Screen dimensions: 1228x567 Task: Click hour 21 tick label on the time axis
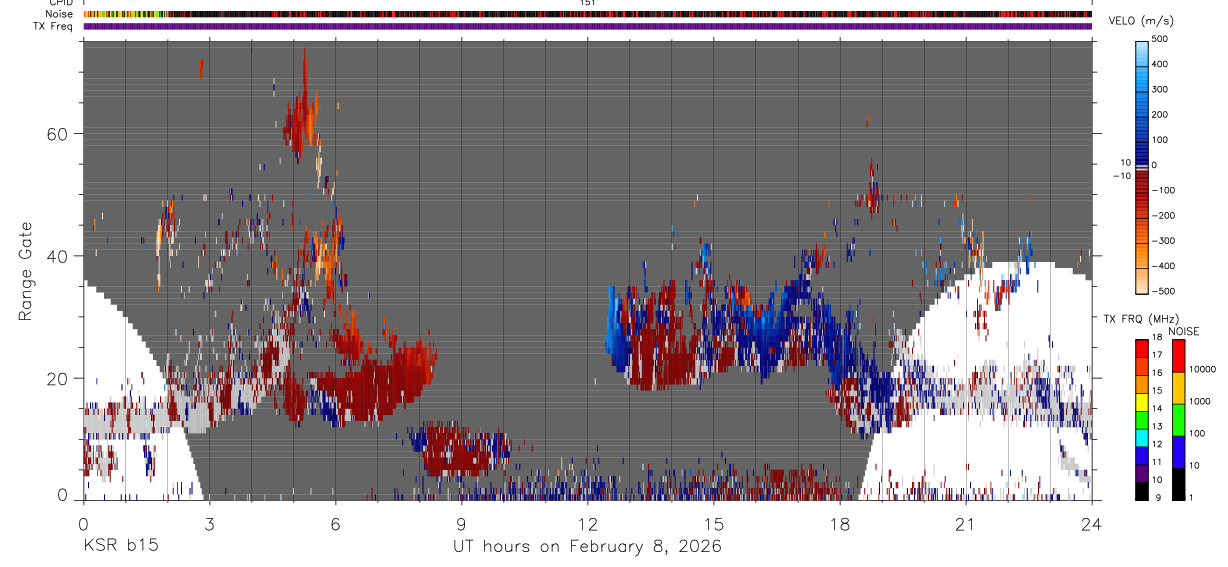(x=965, y=524)
